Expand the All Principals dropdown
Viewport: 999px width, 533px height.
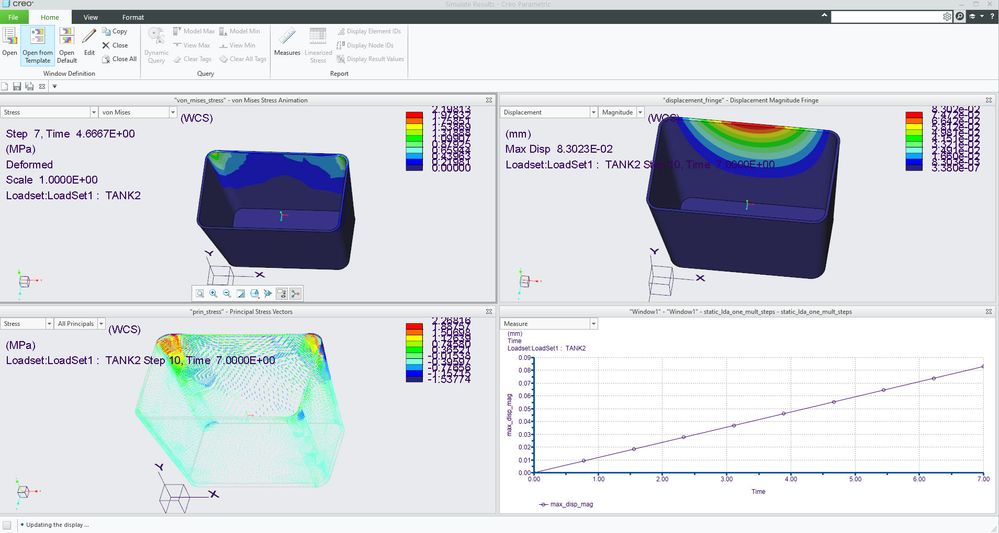[x=101, y=323]
